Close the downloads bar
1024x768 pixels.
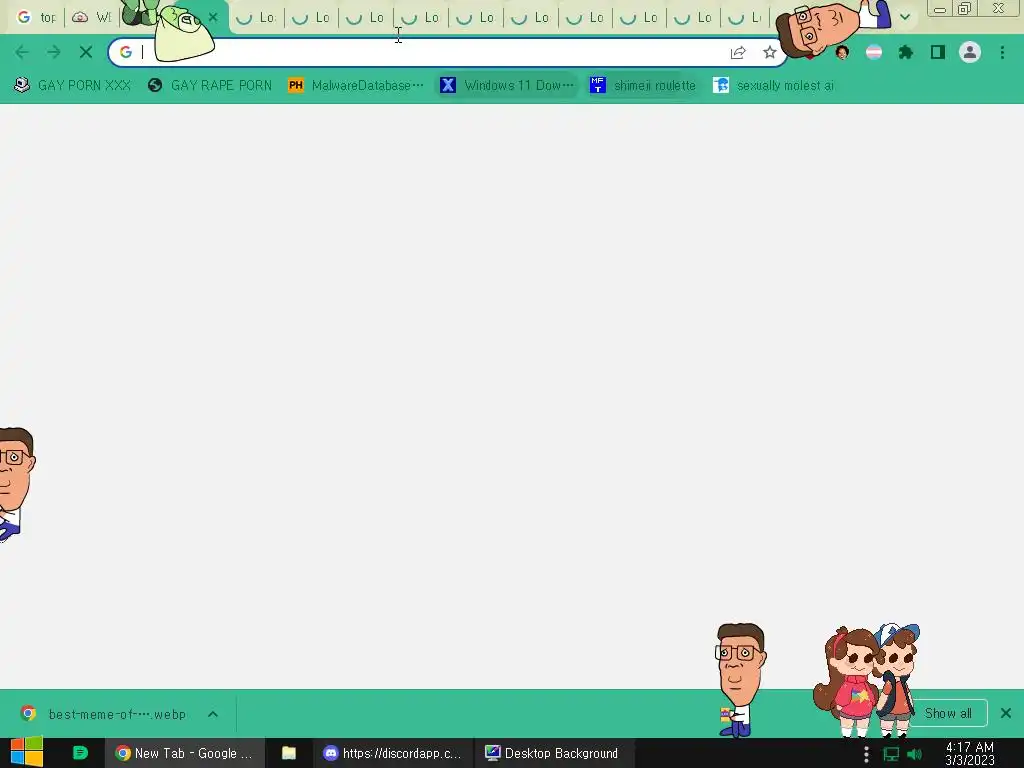coord(1006,713)
